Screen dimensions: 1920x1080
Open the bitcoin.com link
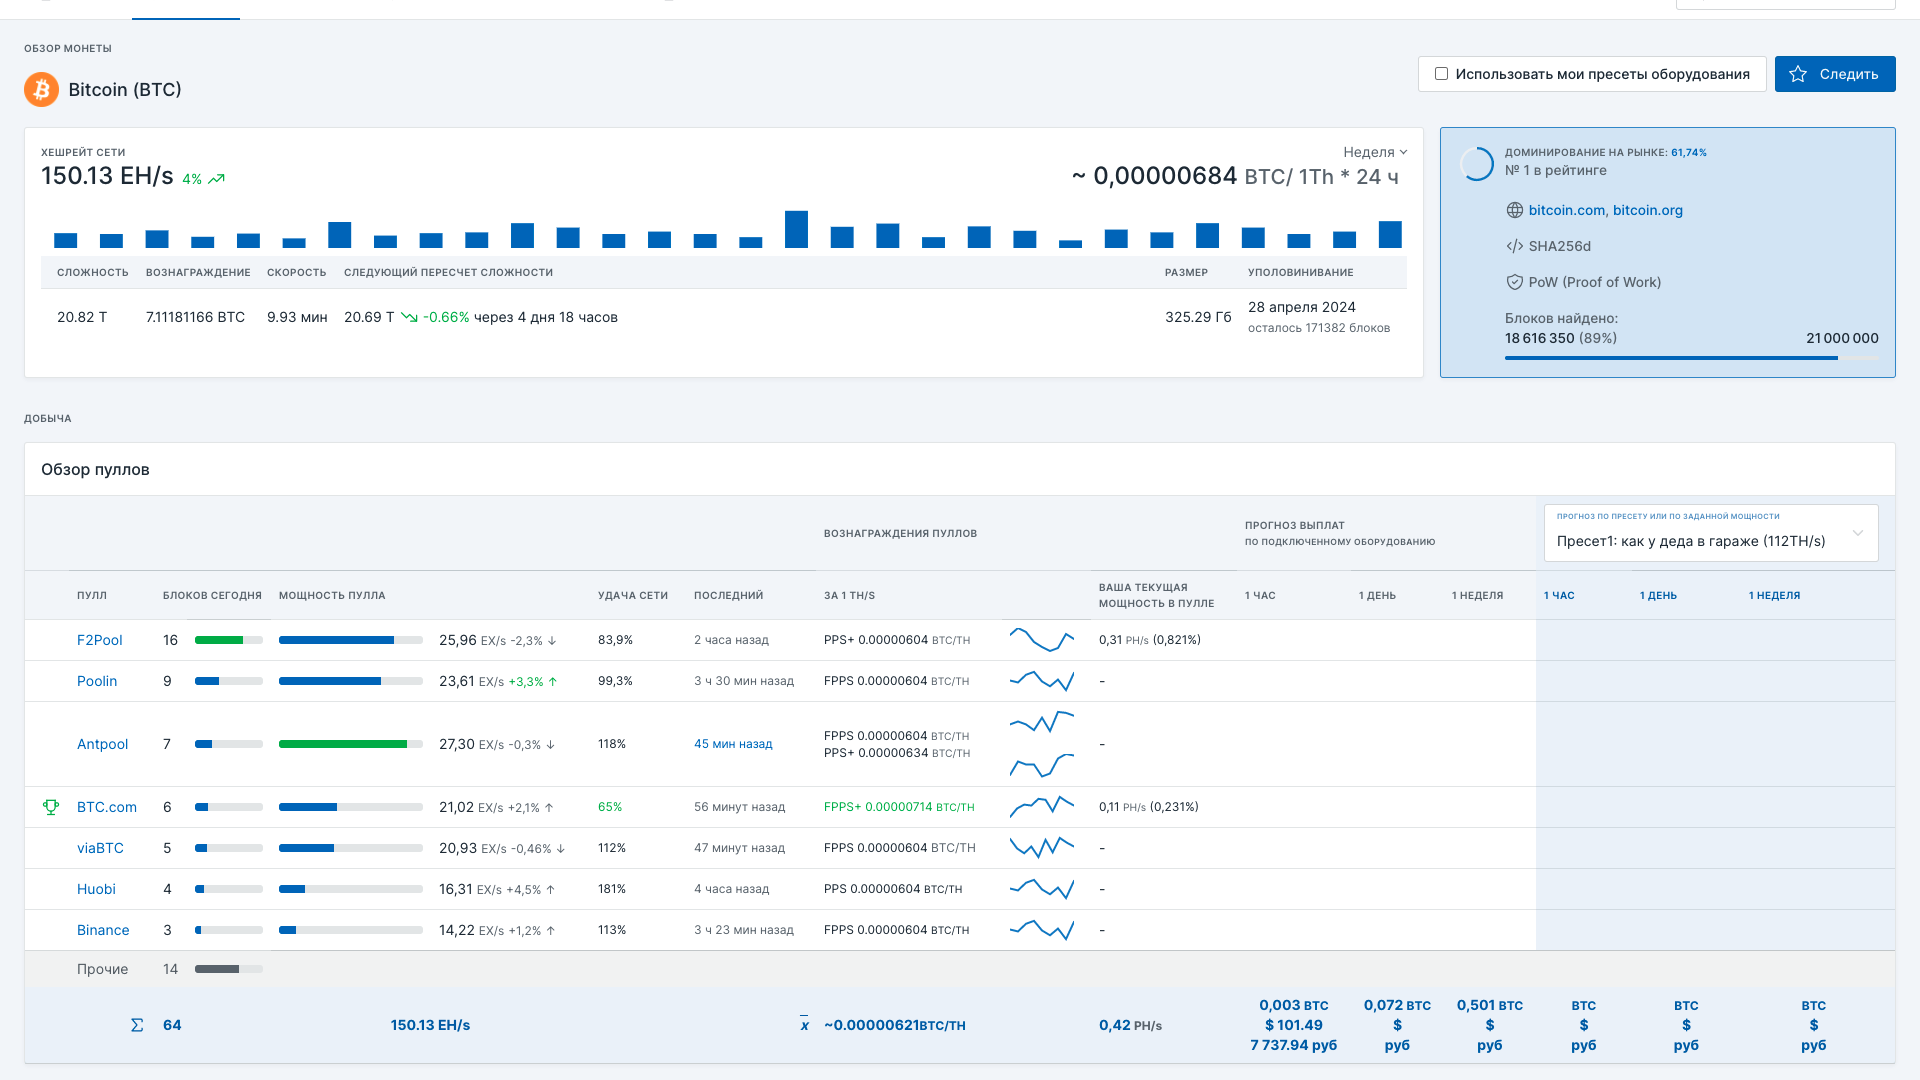tap(1566, 210)
